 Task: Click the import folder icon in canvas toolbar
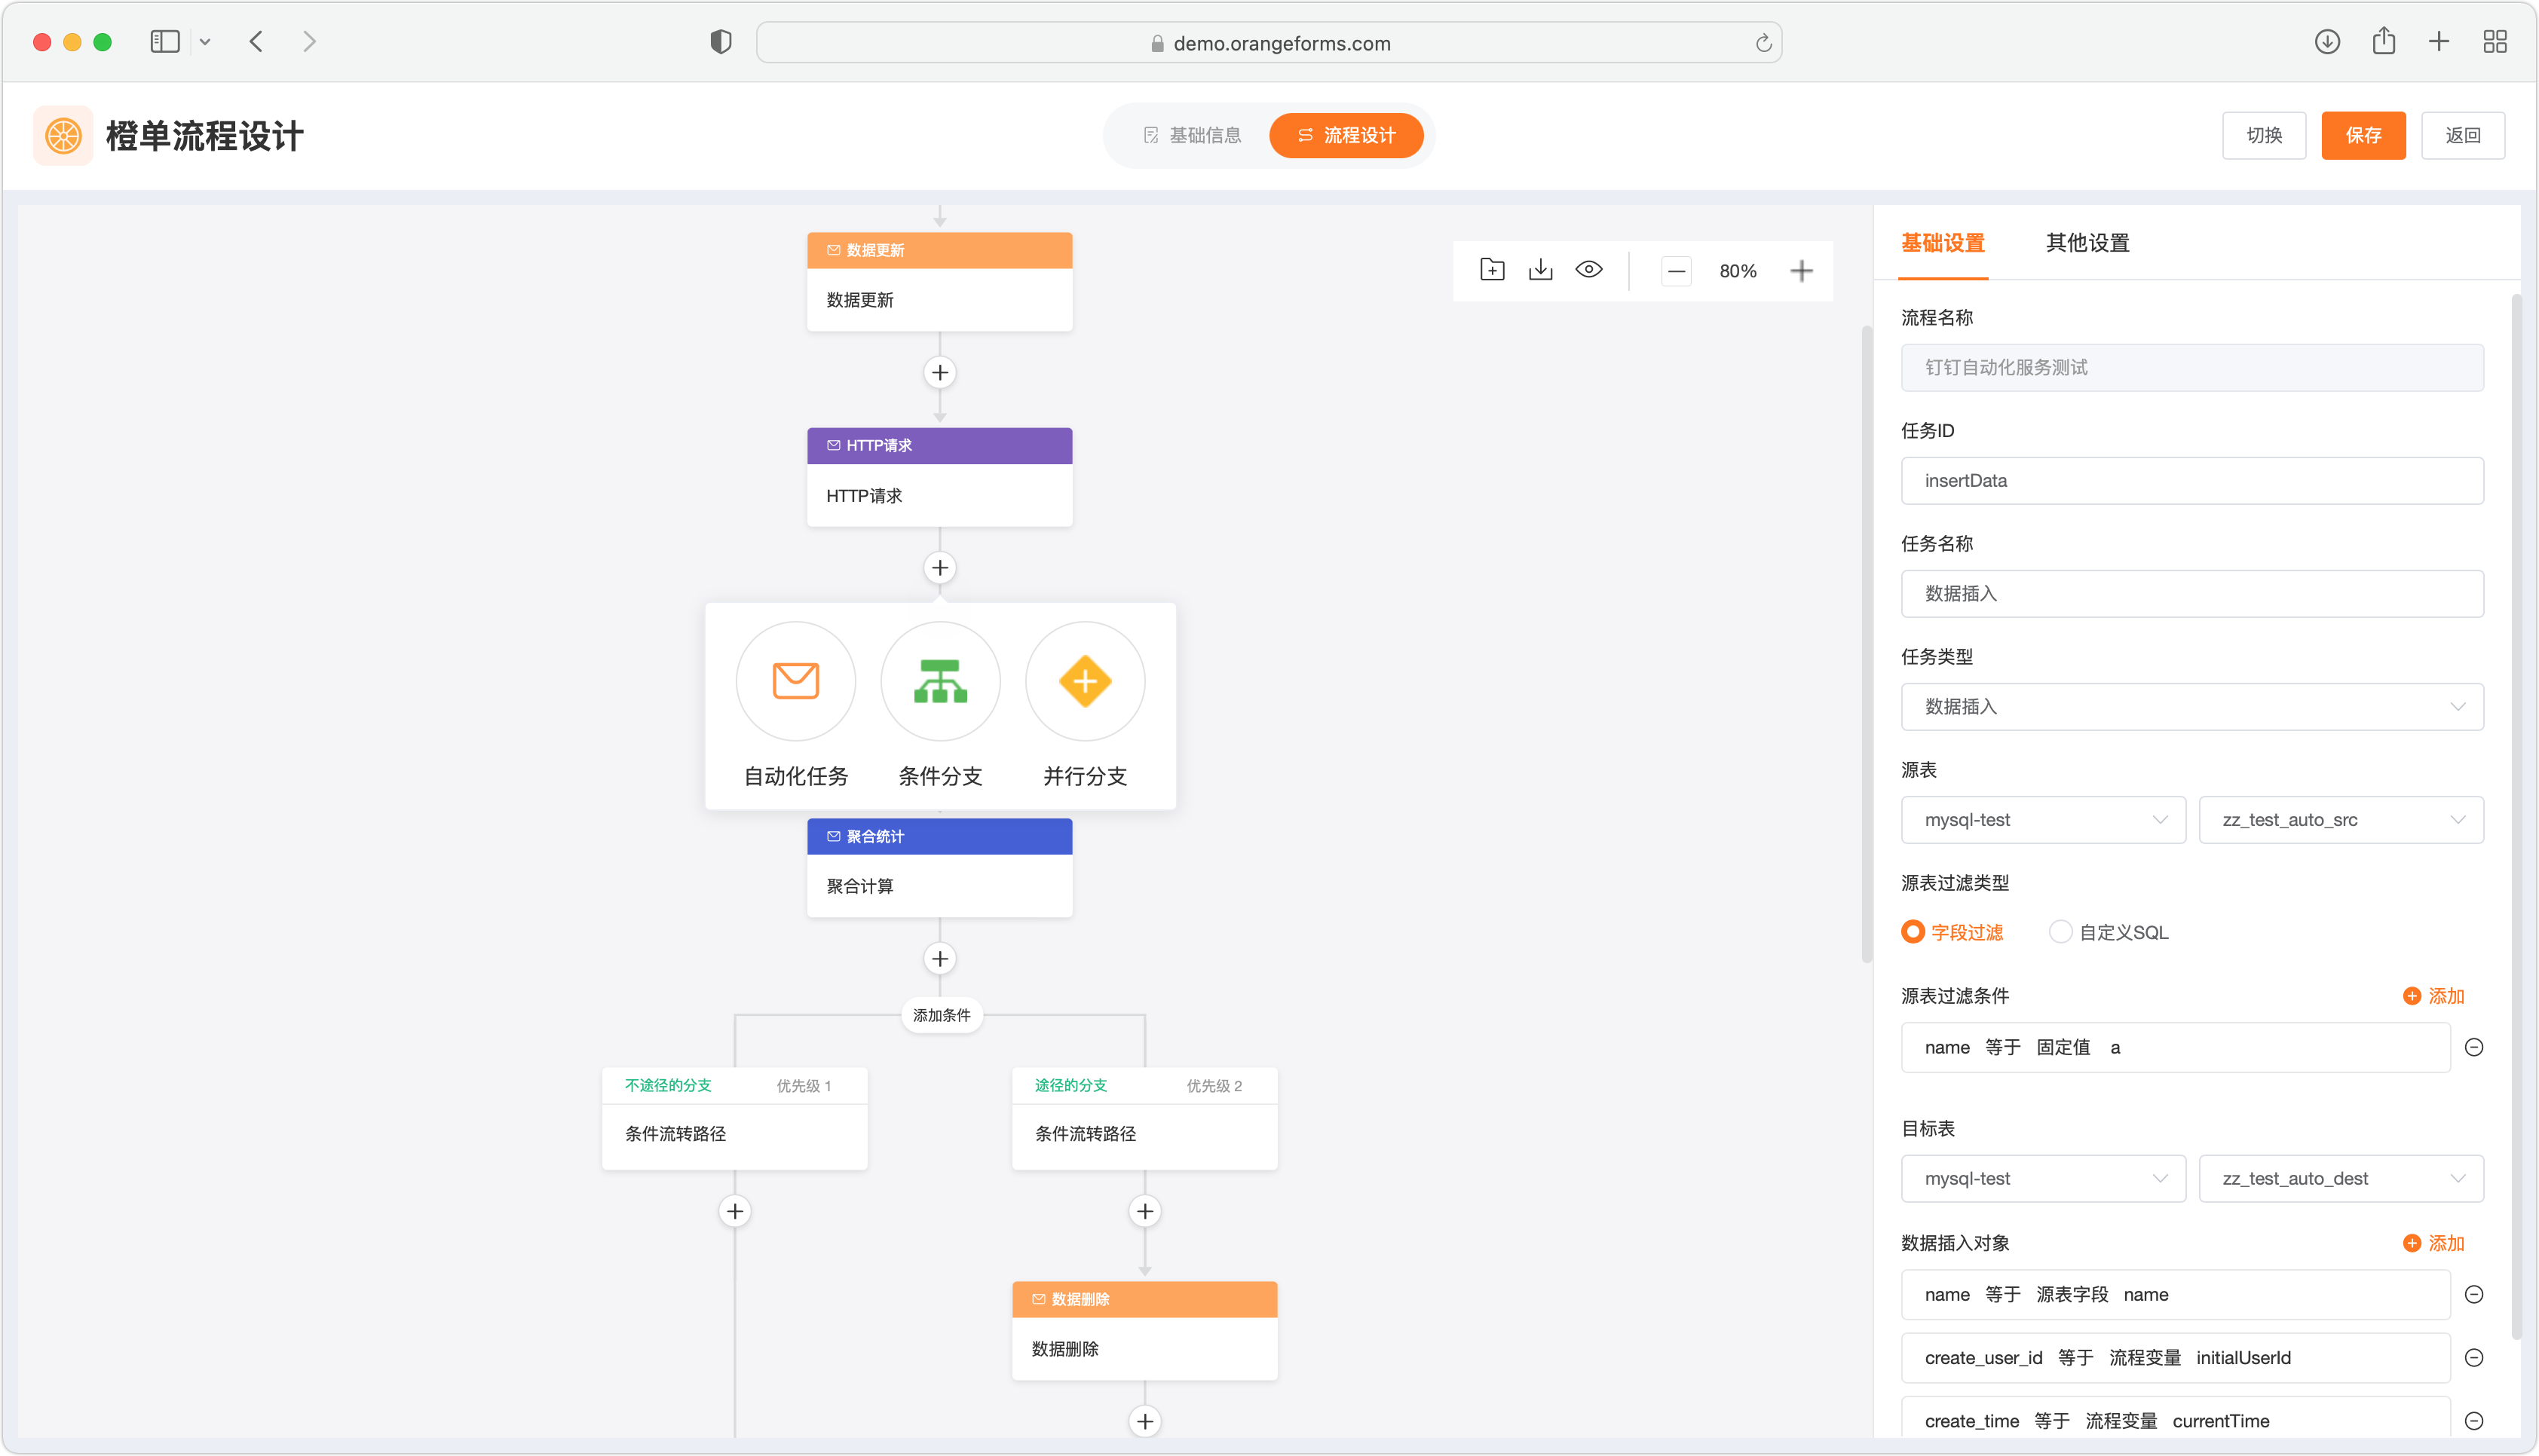[x=1491, y=270]
